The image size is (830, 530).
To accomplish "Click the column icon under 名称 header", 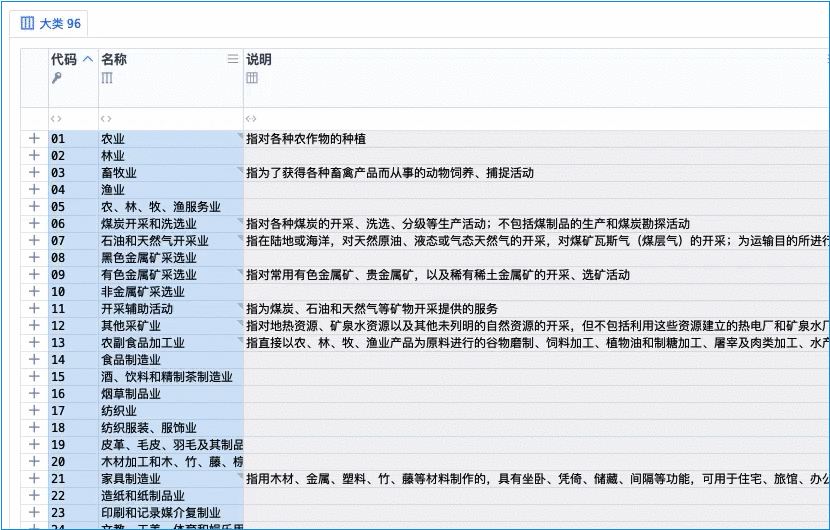I will (x=107, y=78).
